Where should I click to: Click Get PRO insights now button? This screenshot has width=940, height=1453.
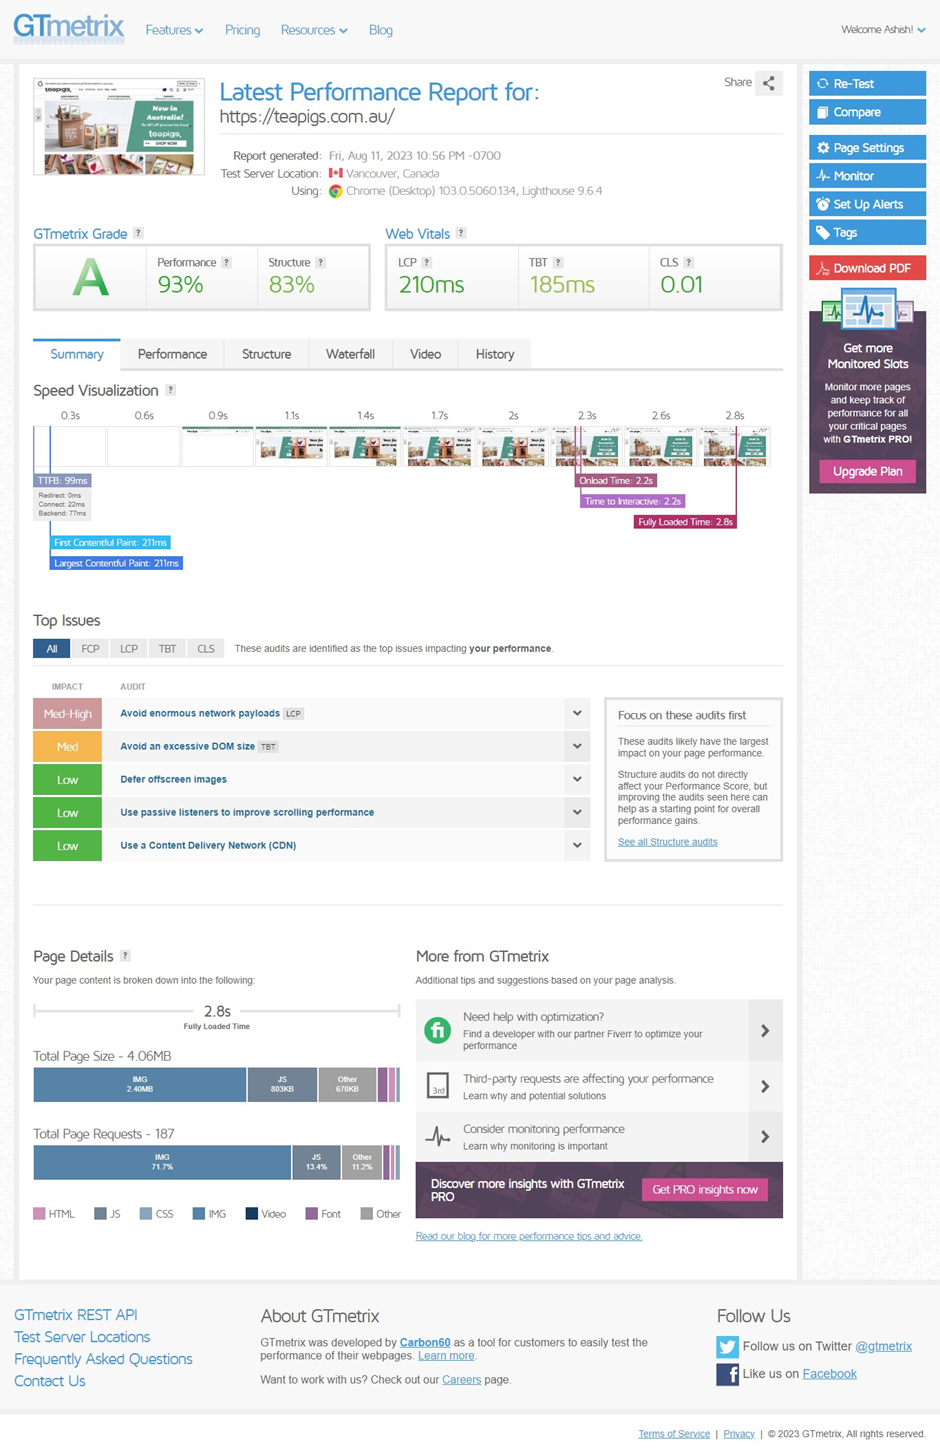(x=705, y=1190)
